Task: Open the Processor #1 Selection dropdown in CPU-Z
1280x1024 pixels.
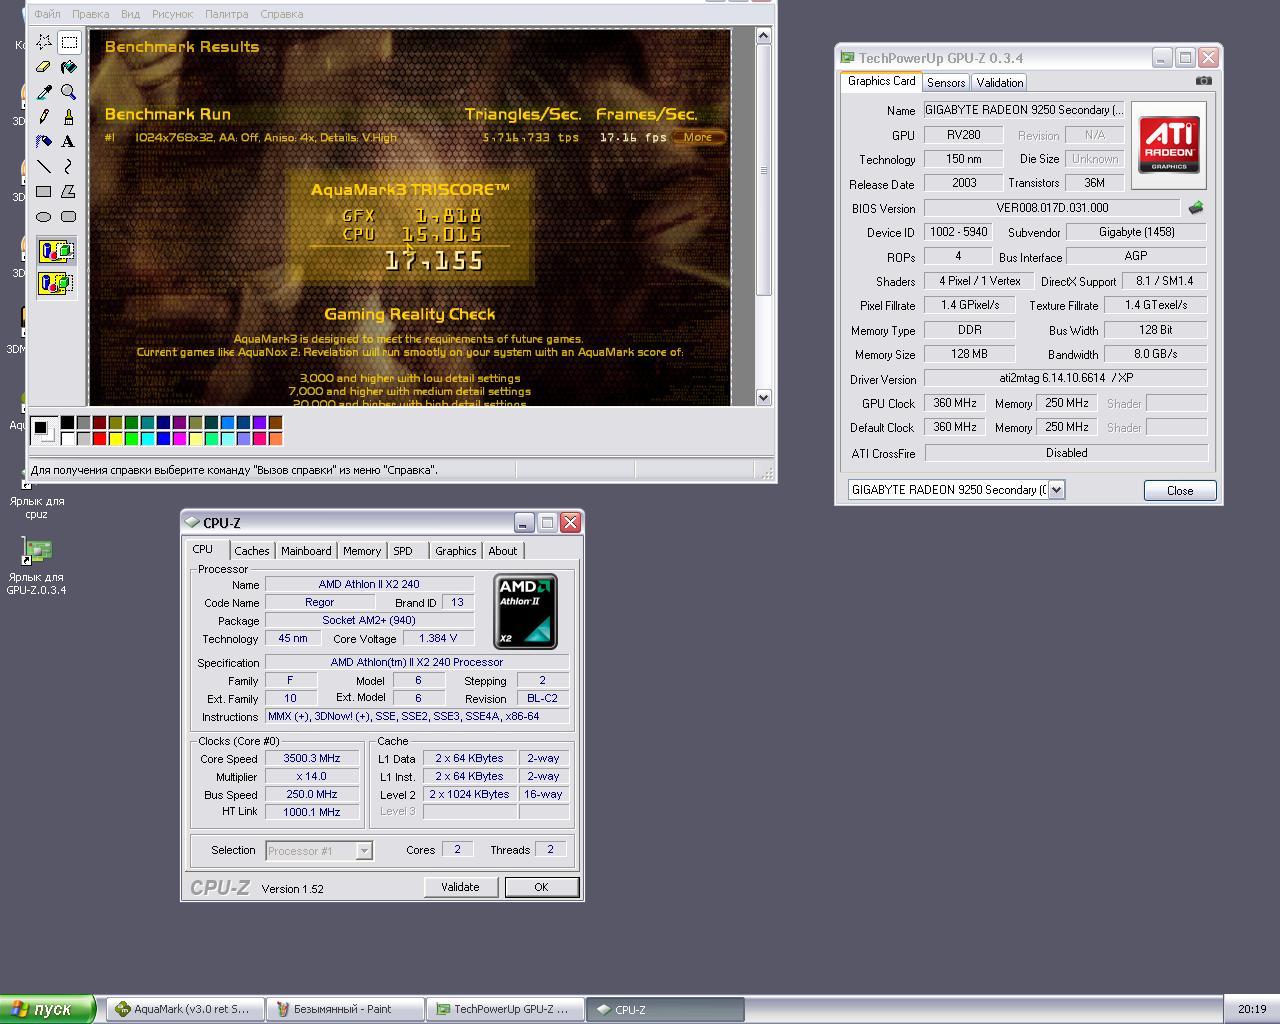Action: 364,851
